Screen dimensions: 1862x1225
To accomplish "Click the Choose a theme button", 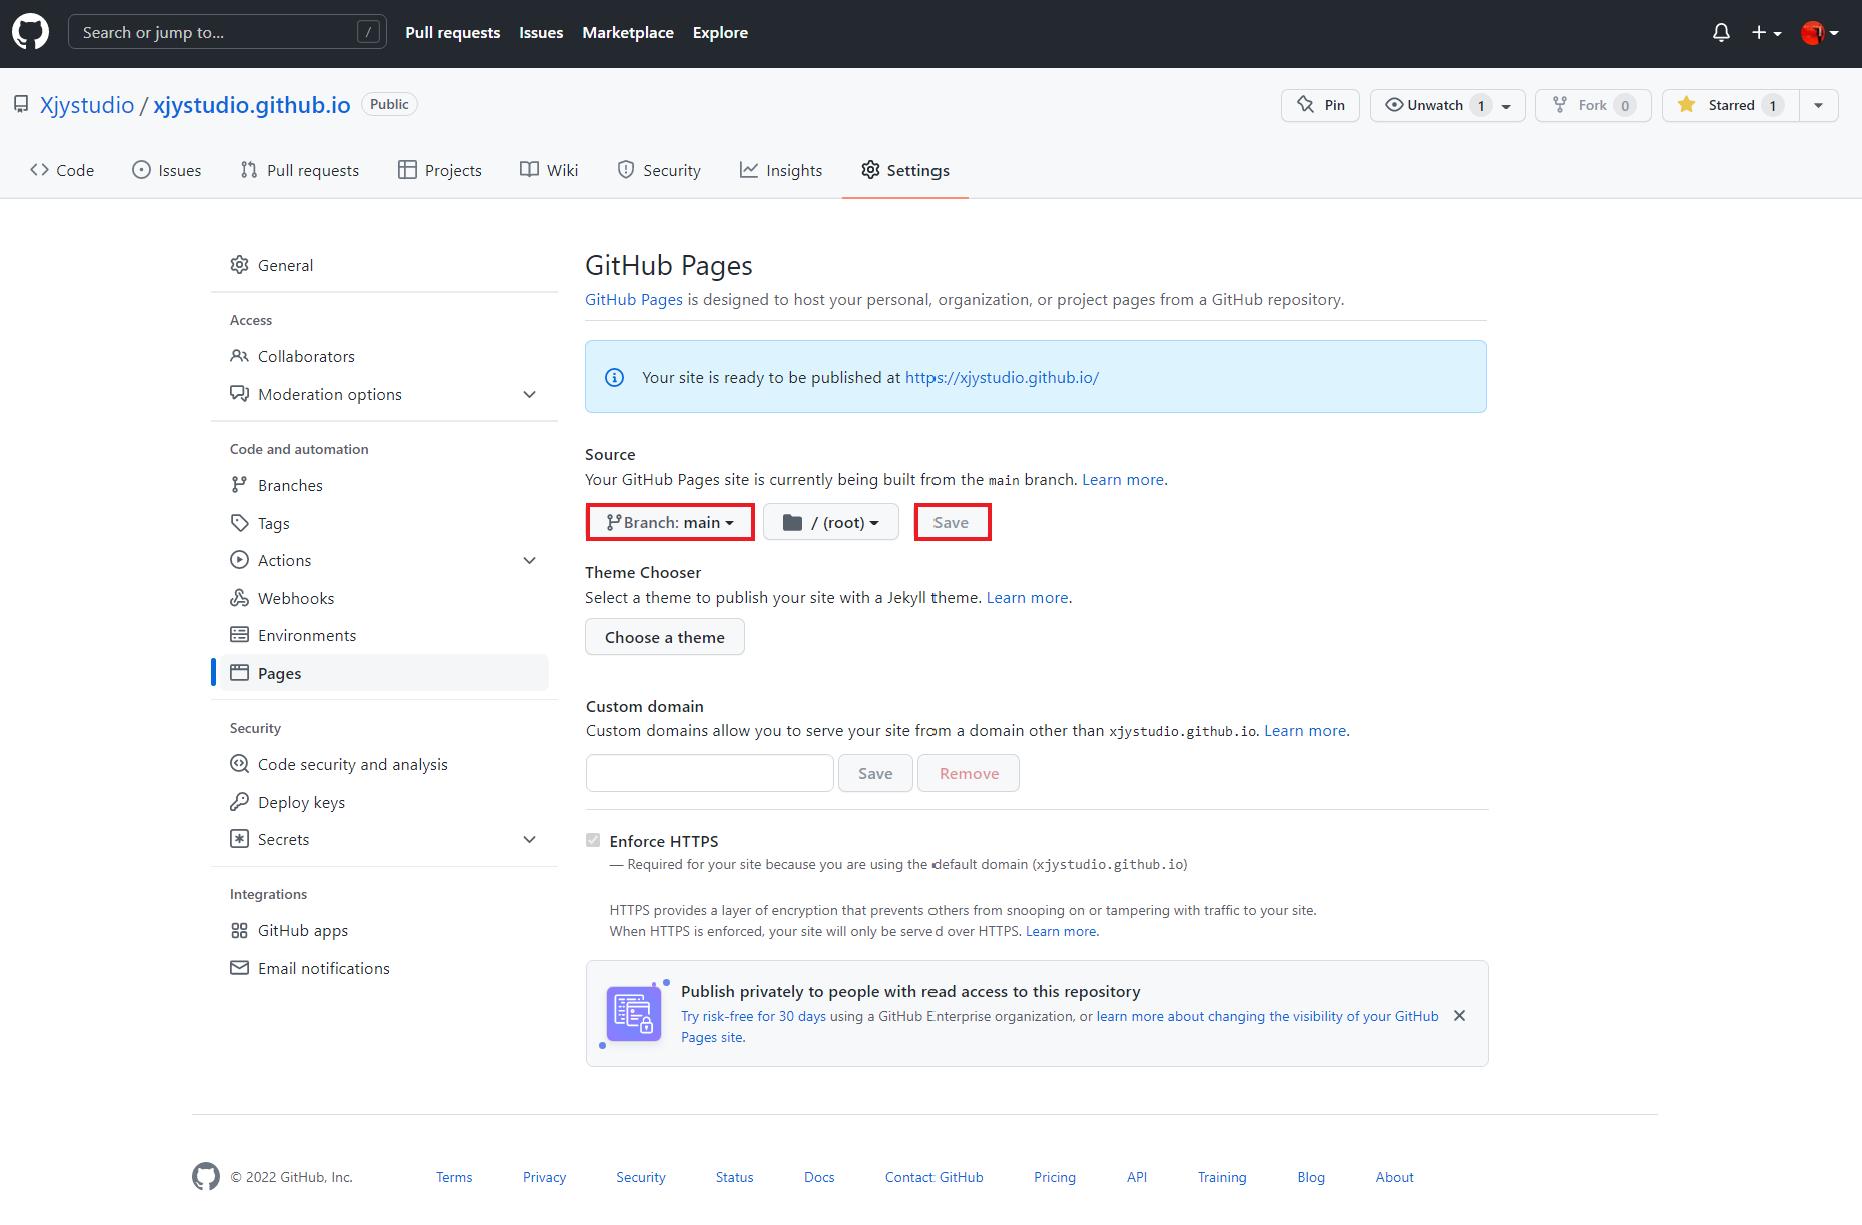I will coord(664,637).
